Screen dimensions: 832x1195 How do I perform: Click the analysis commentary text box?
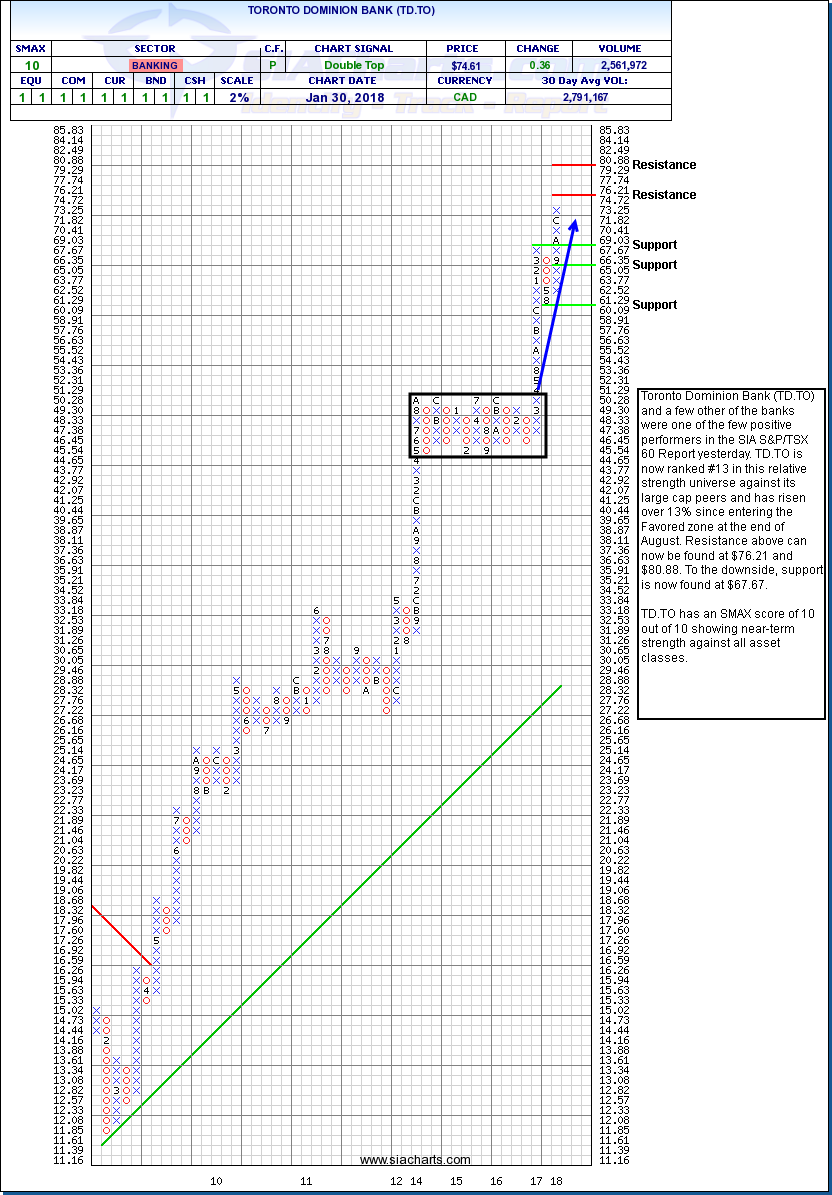coord(732,553)
